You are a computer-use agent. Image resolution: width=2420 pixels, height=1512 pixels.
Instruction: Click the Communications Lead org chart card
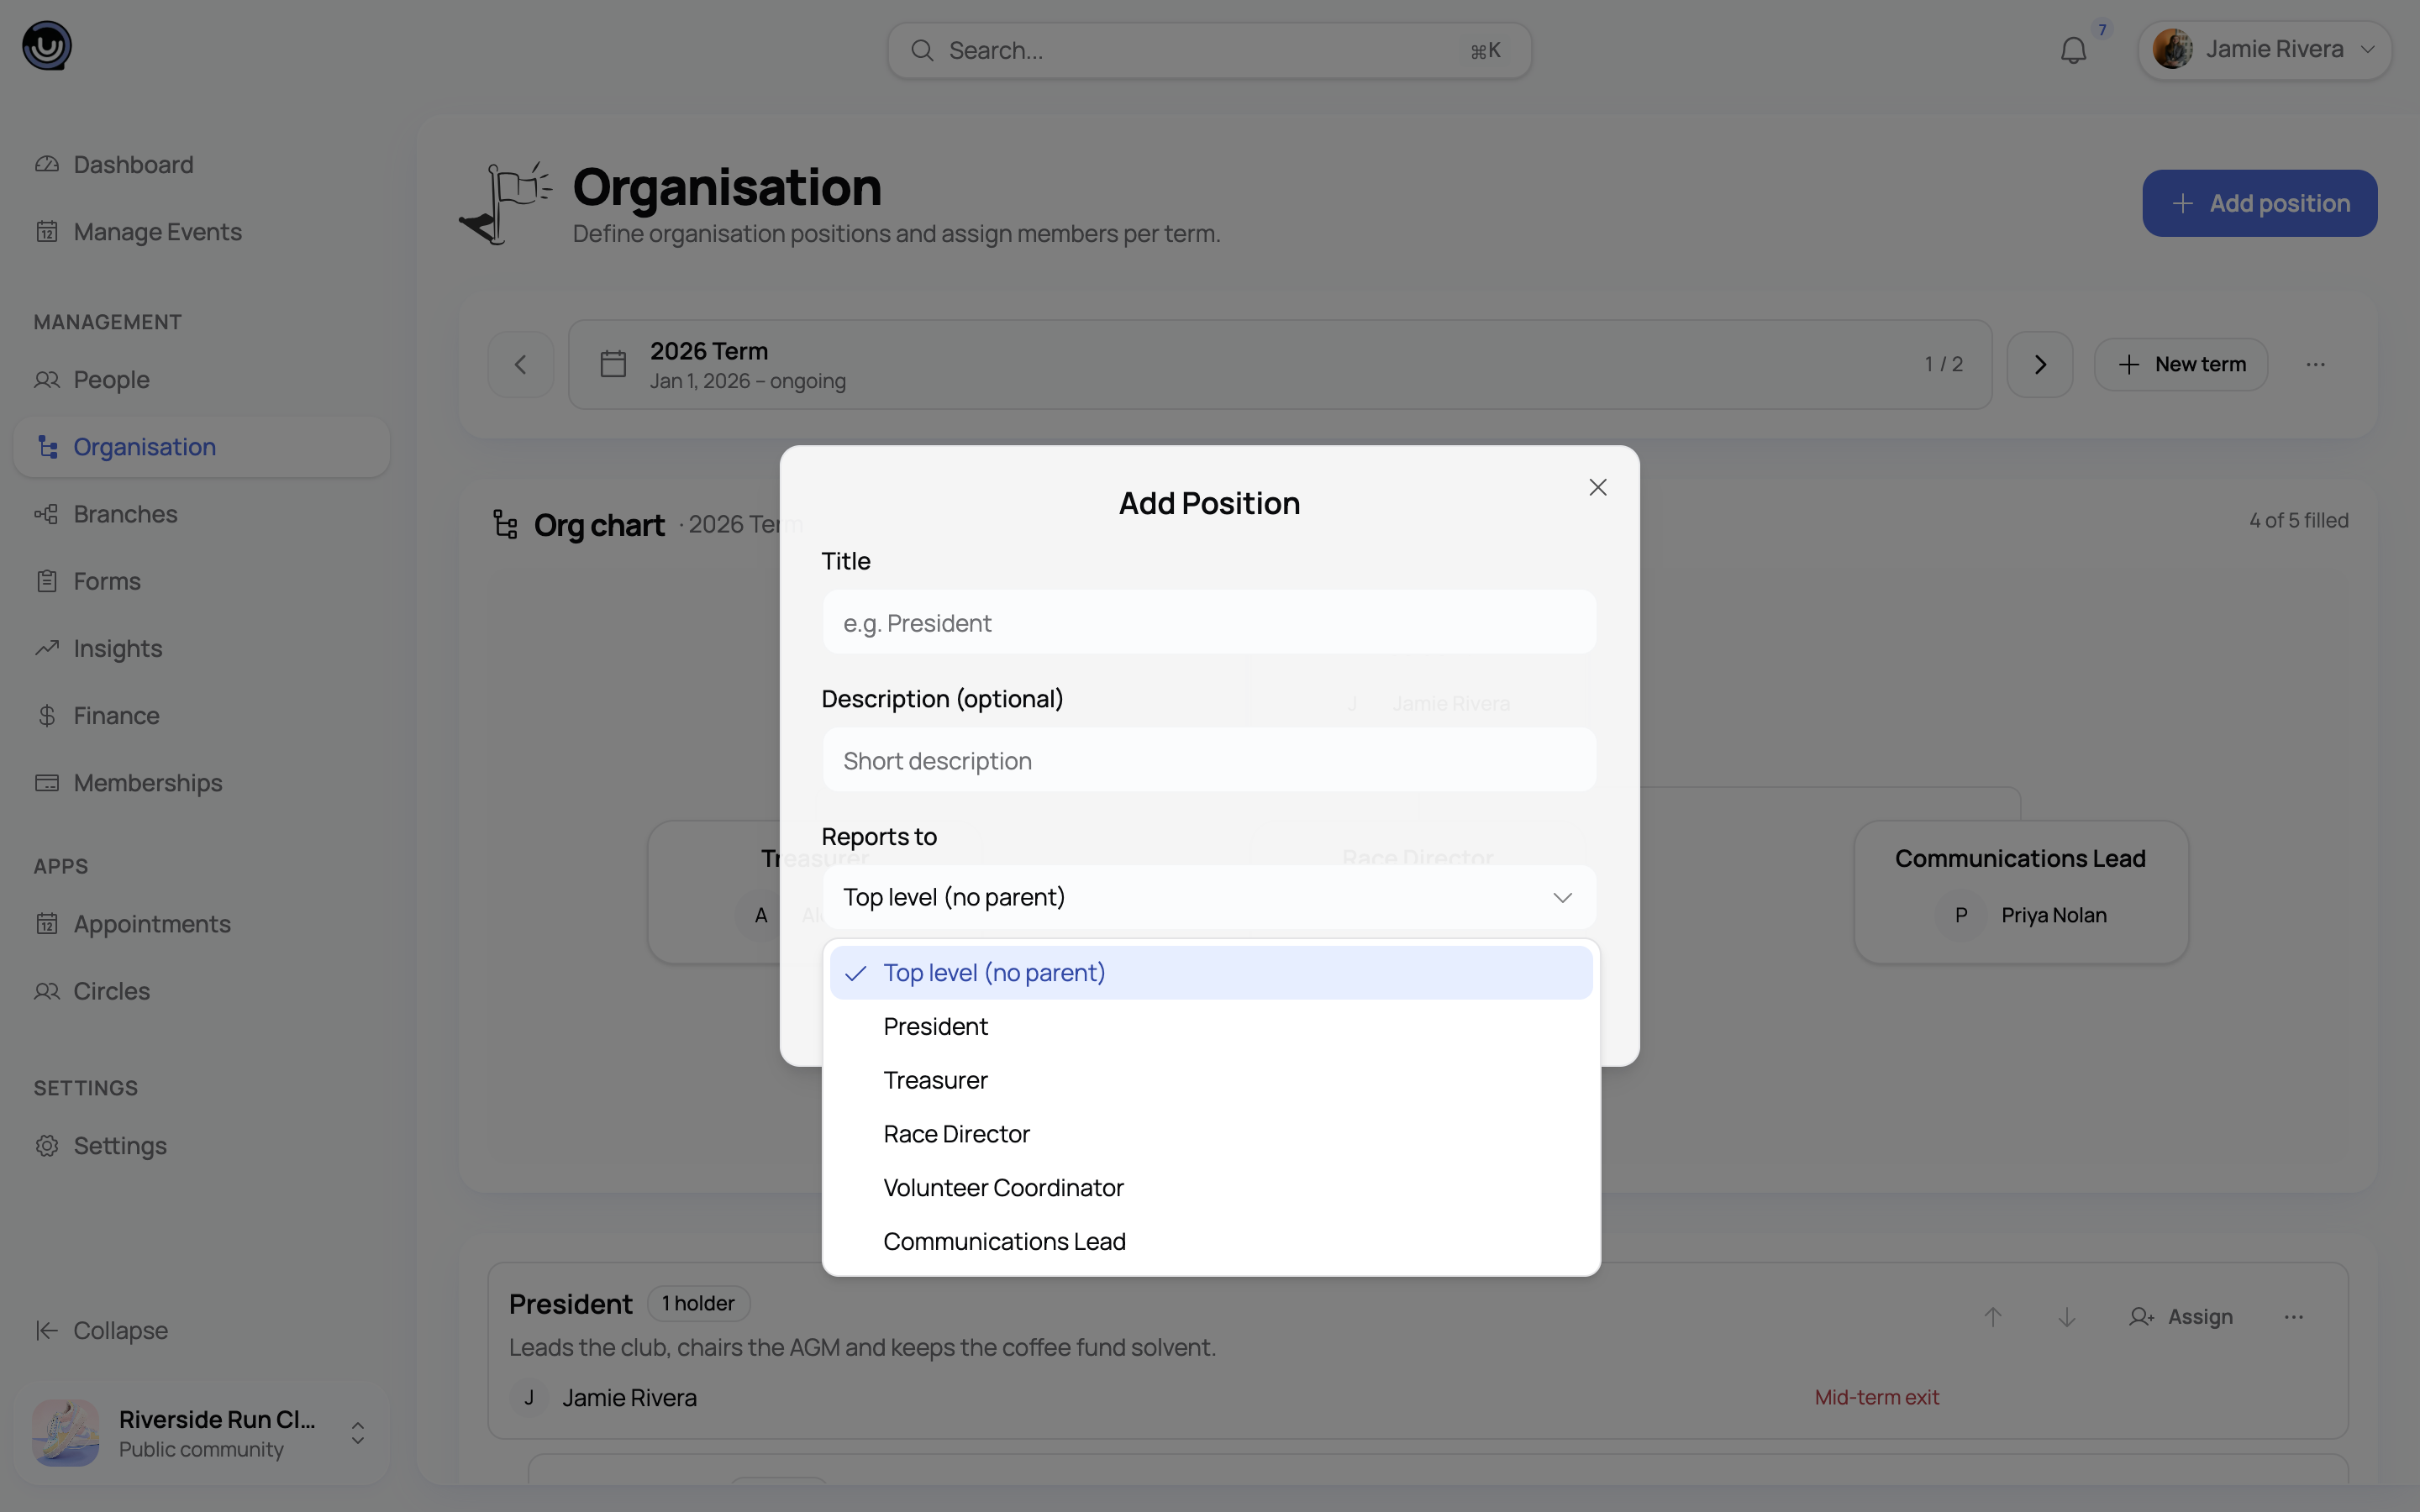2020,892
